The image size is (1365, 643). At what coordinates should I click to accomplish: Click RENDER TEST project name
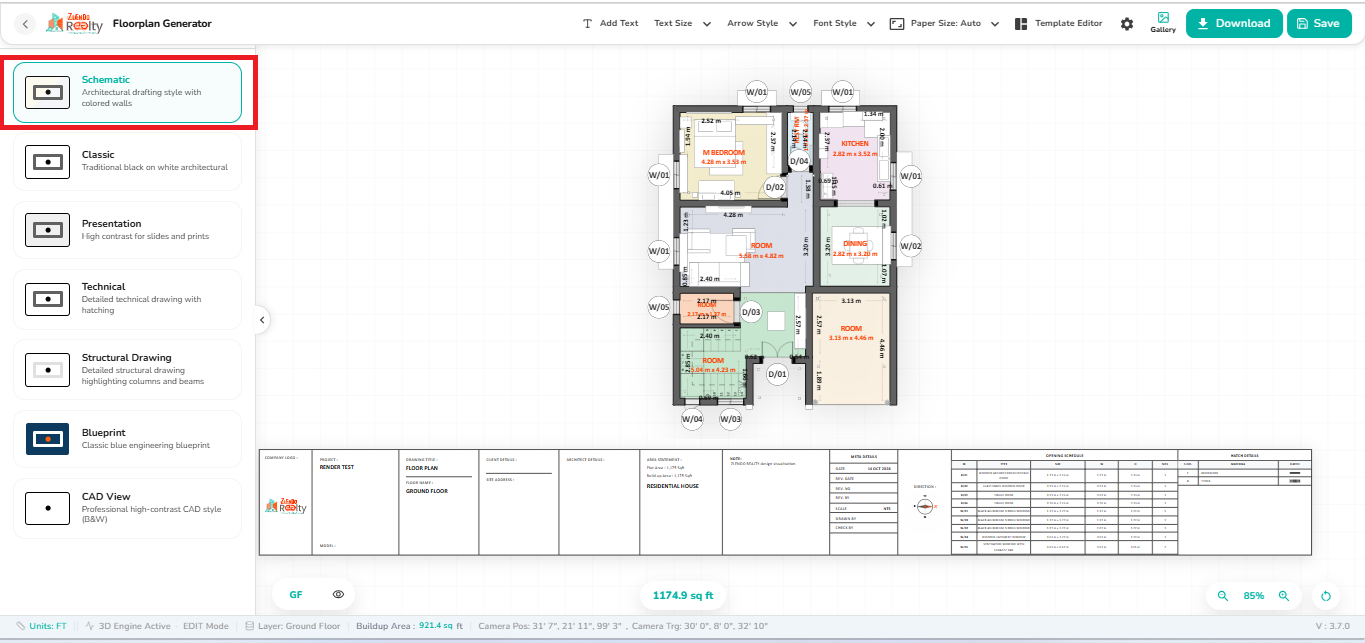337,467
